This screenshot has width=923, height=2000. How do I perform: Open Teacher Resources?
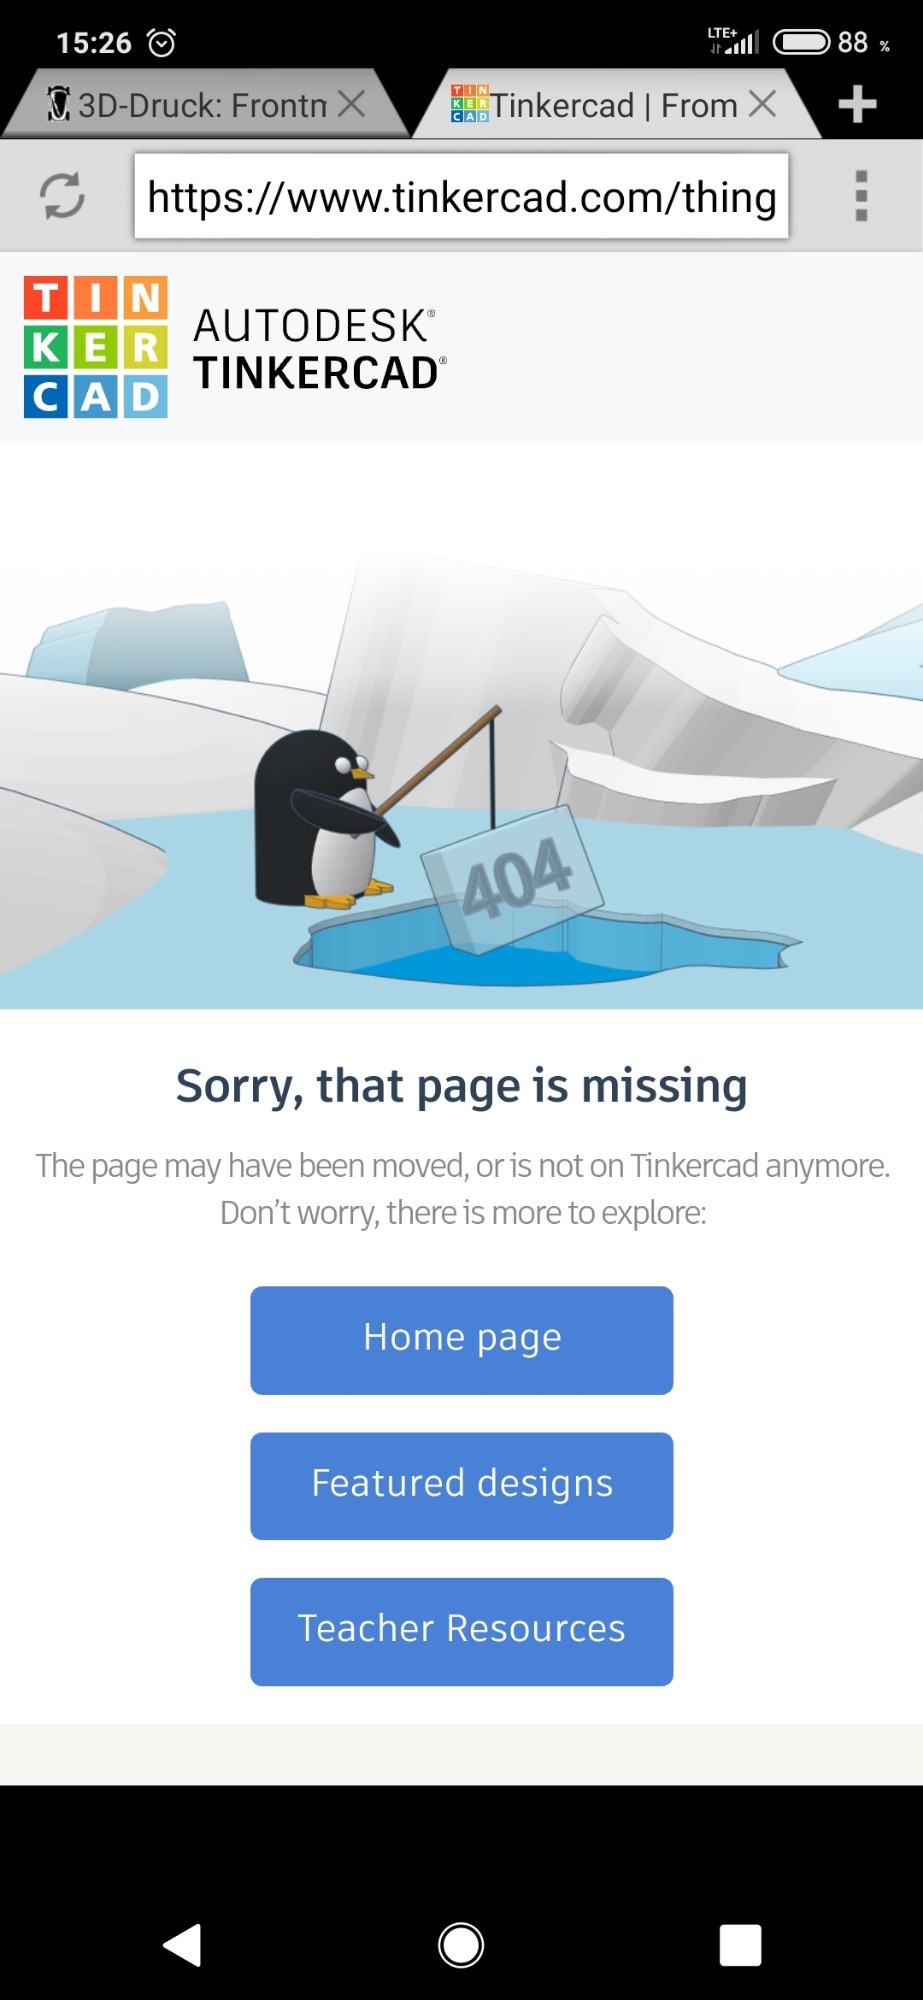tap(461, 1632)
